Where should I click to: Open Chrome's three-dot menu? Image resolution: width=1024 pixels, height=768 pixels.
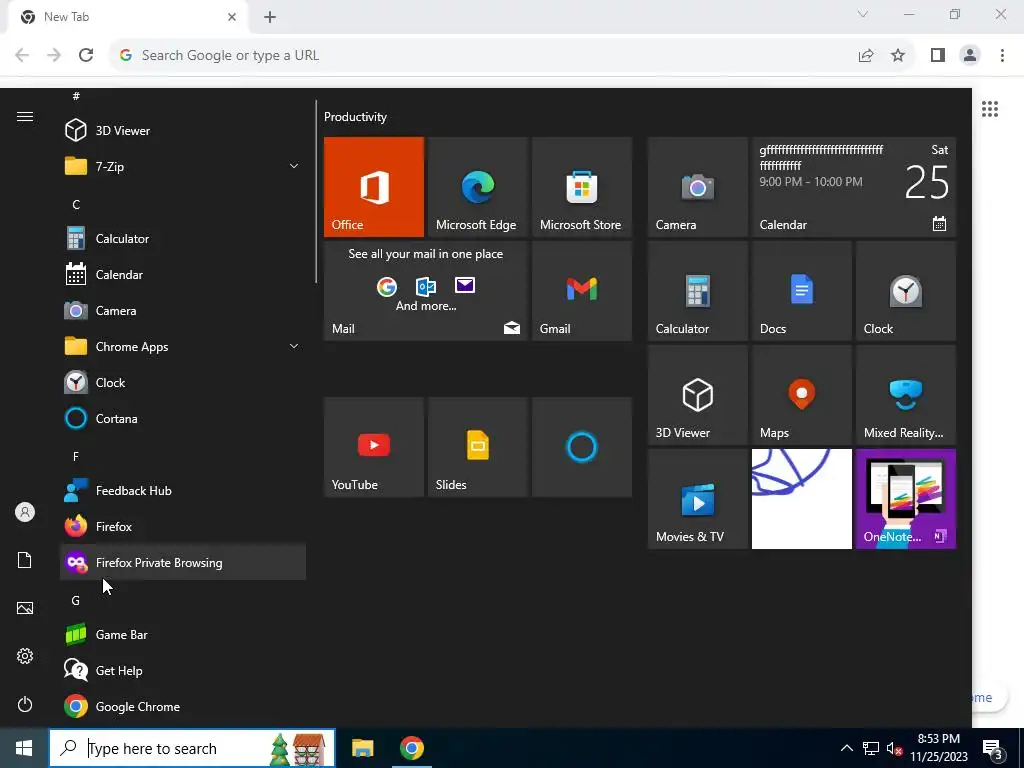[x=1002, y=56]
